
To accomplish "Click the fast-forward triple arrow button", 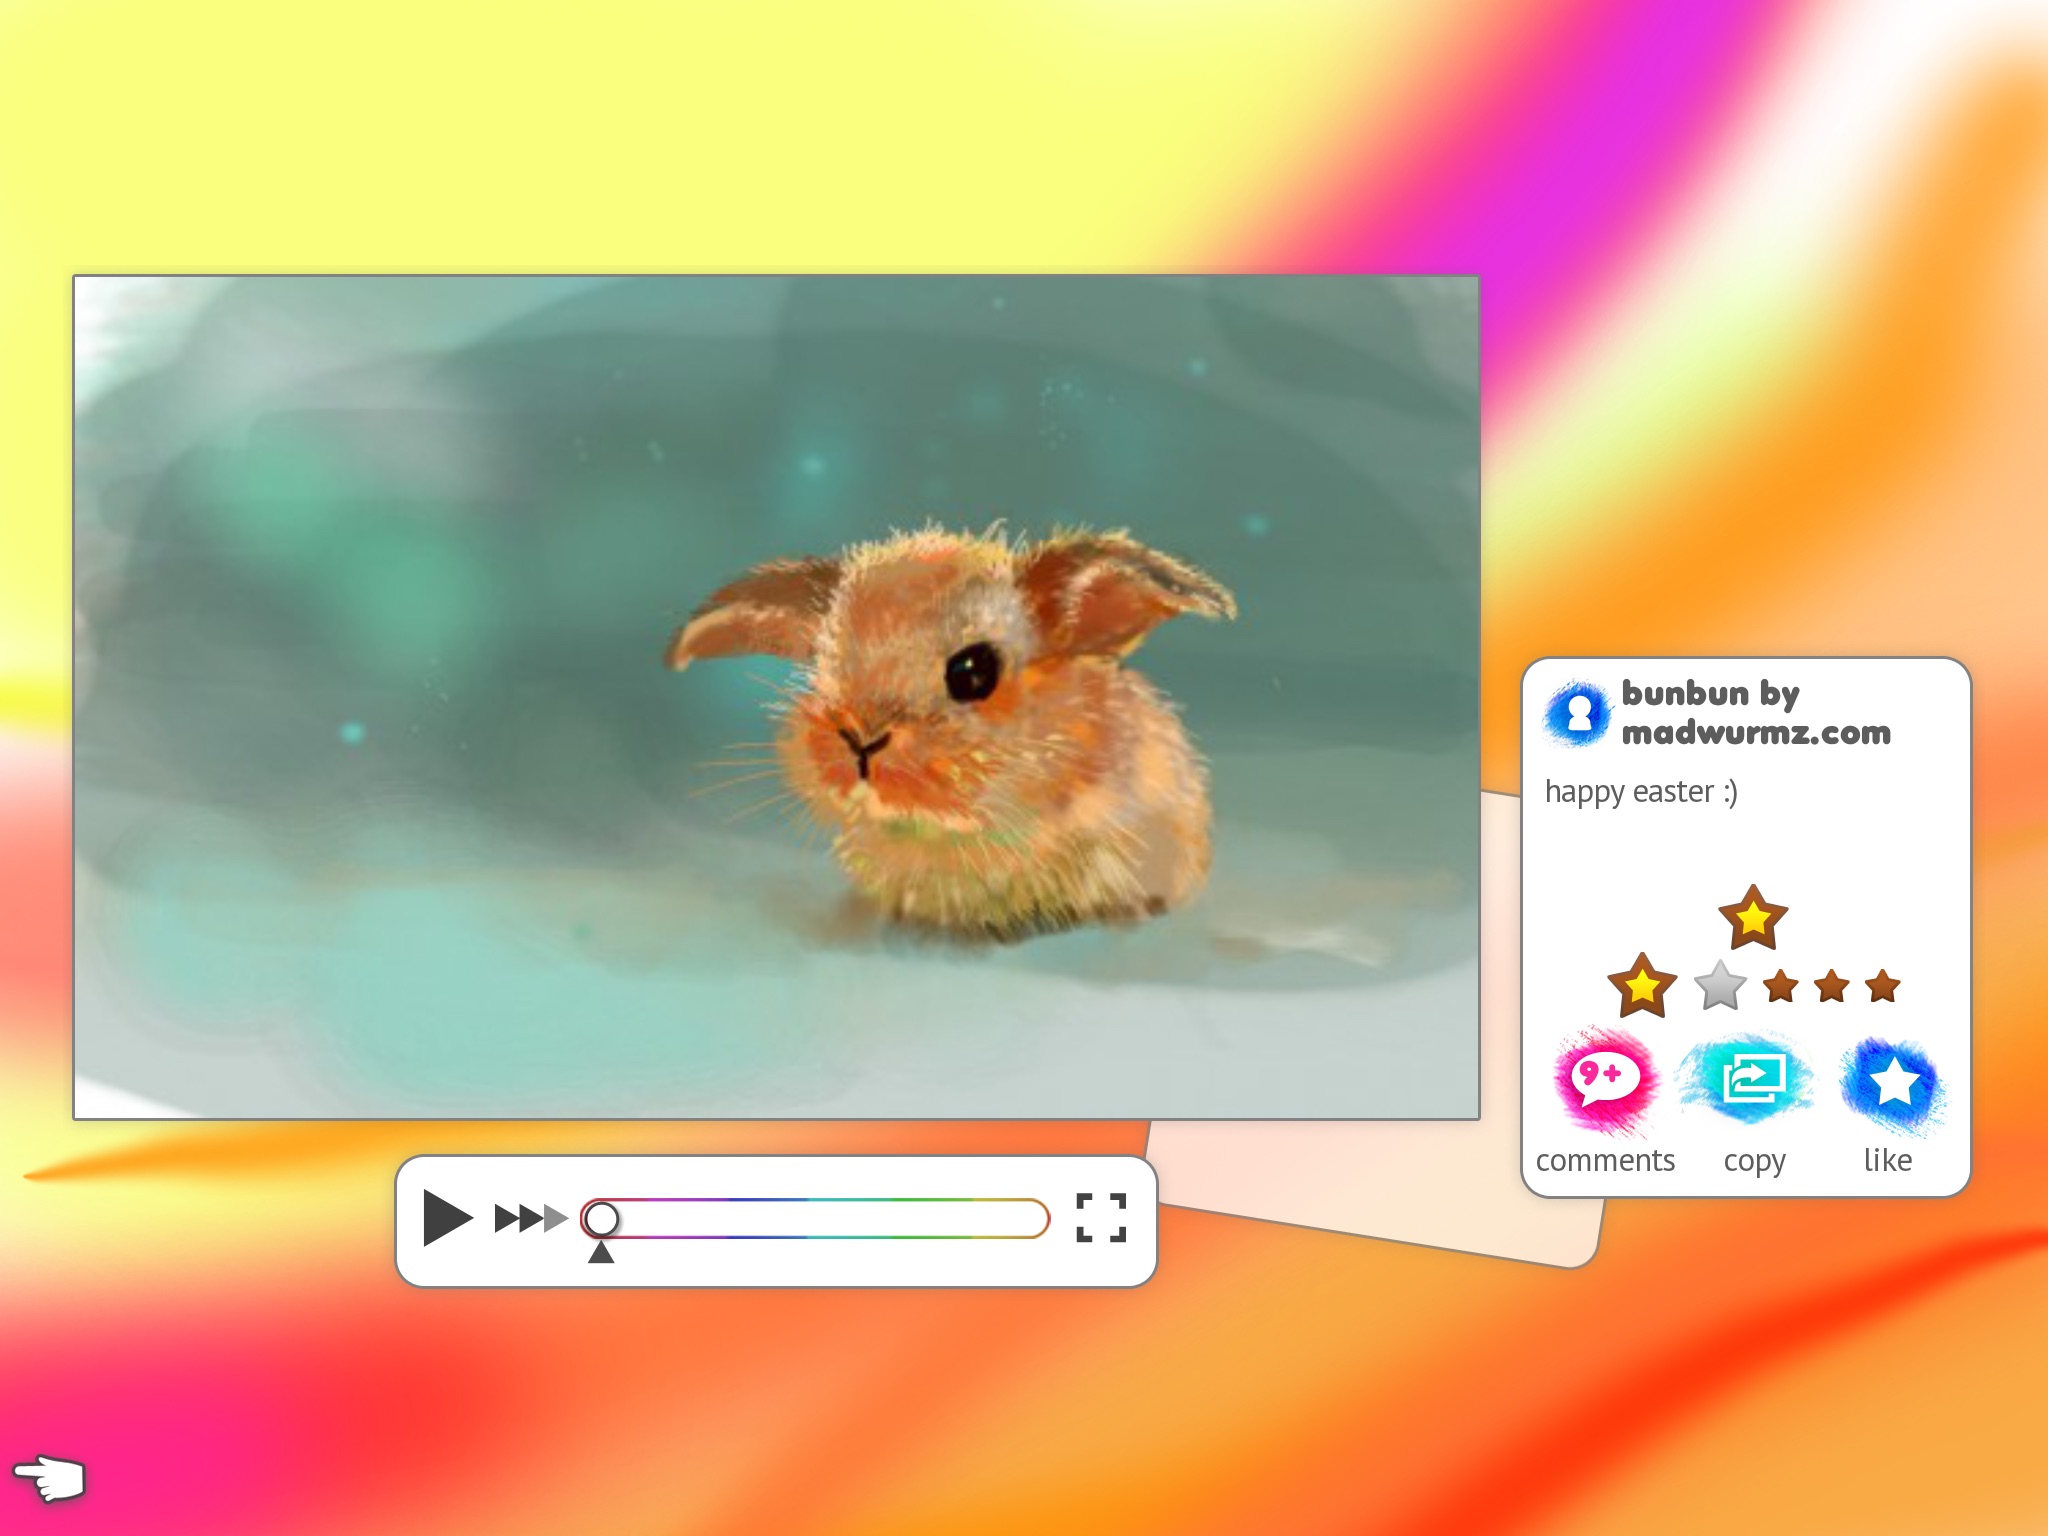I will coord(530,1218).
